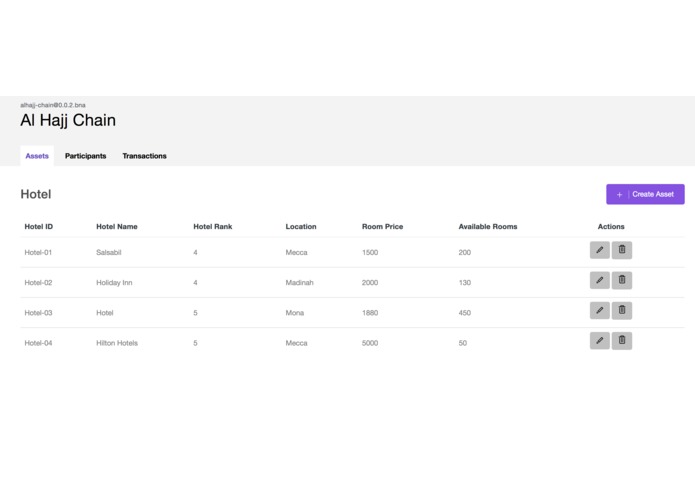Click the room price 5000

pos(370,343)
